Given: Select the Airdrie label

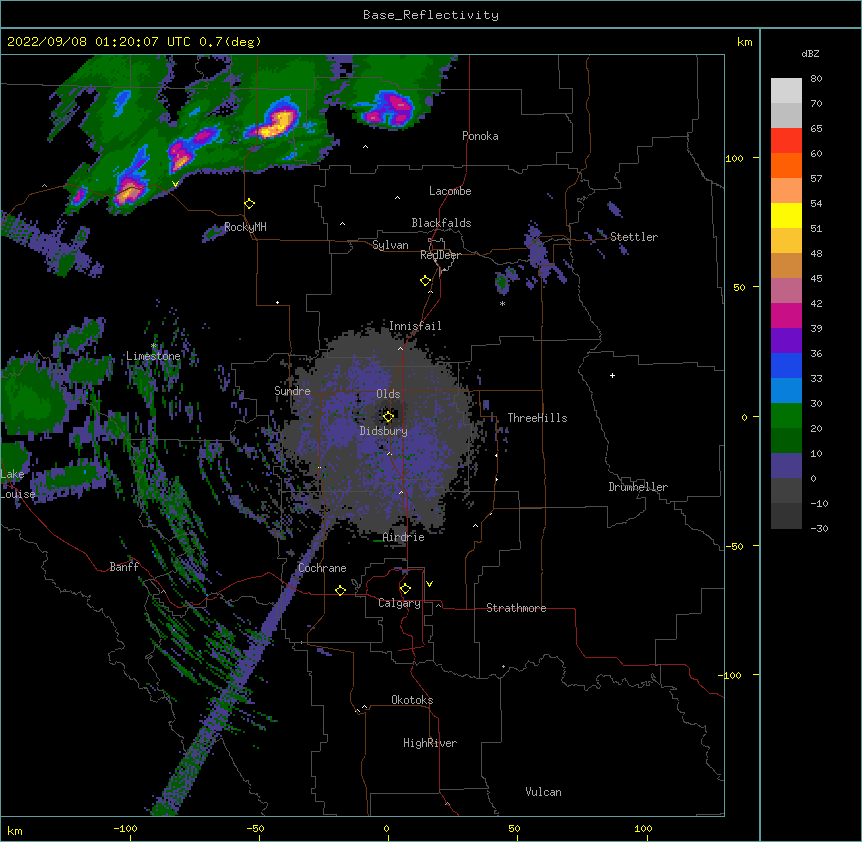Looking at the screenshot, I should click(404, 537).
